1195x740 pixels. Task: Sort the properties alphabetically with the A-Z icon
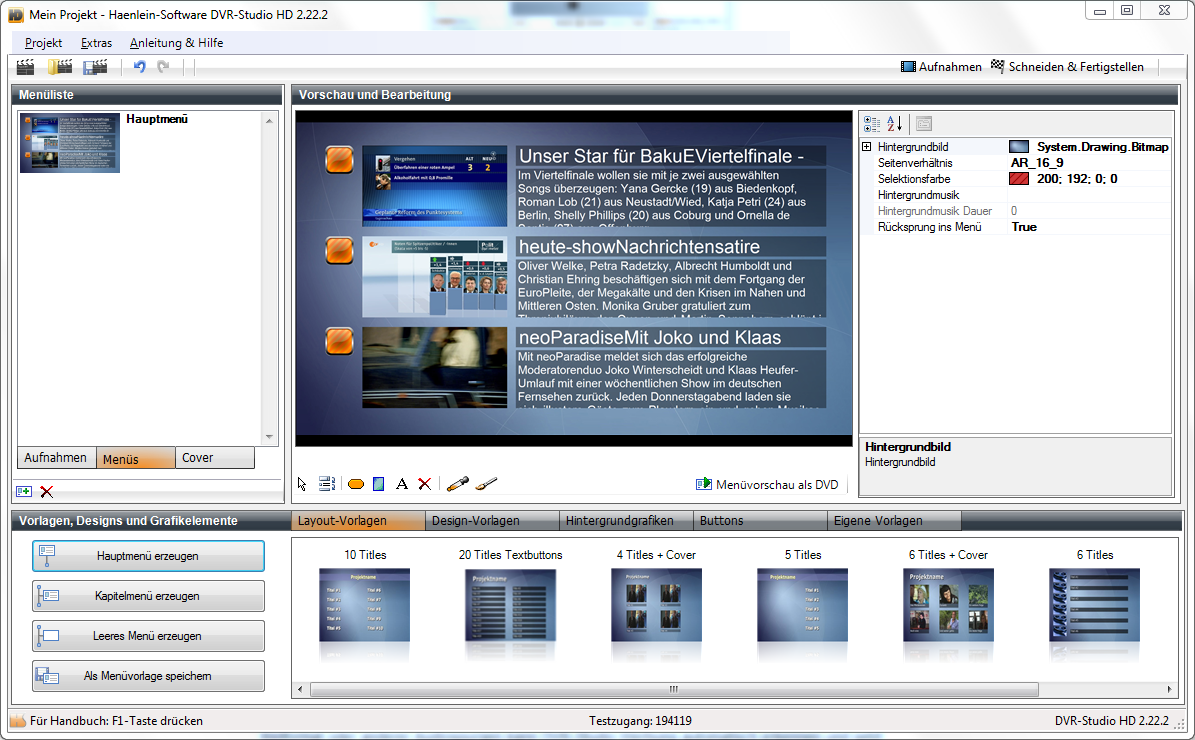(895, 123)
